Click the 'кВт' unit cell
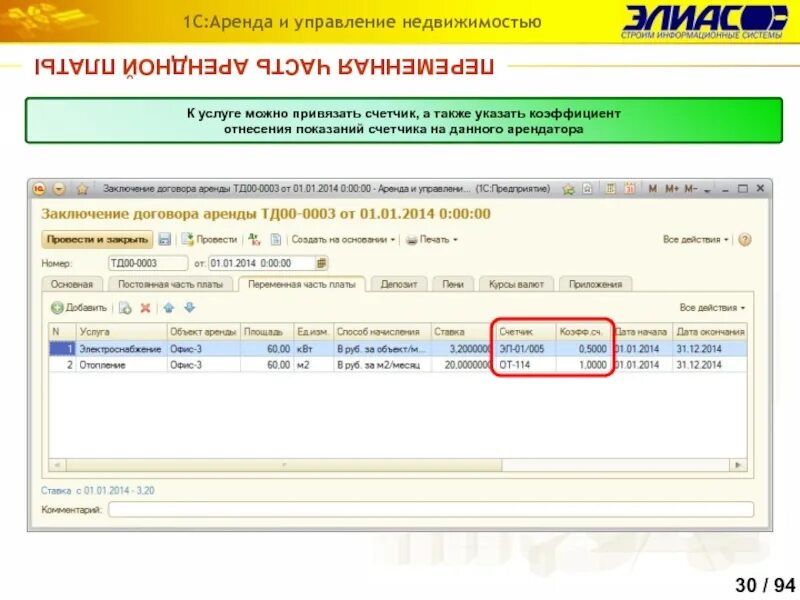Viewport: 800px width, 600px height. point(314,349)
